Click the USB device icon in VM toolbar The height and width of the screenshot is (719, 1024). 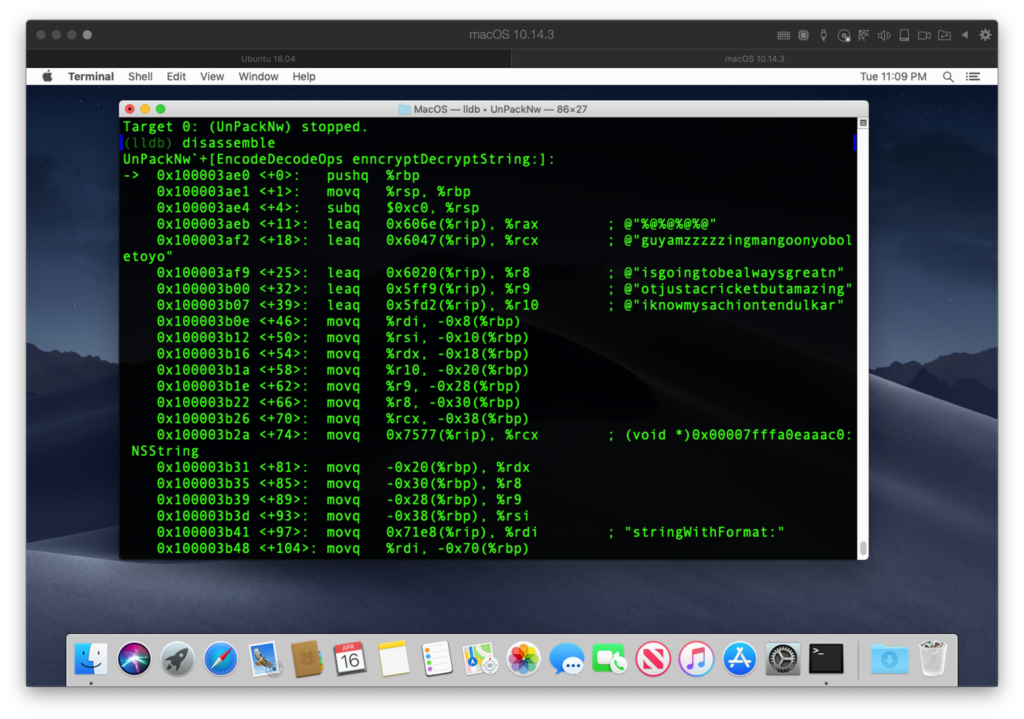click(823, 35)
